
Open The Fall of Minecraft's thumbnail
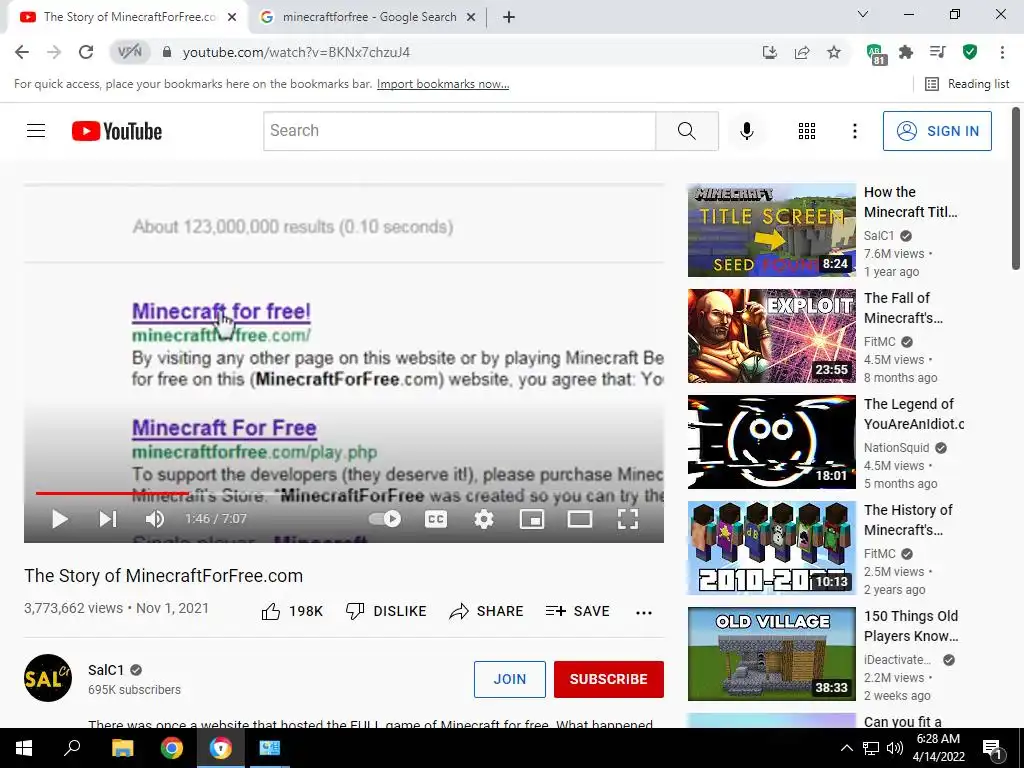[771, 336]
